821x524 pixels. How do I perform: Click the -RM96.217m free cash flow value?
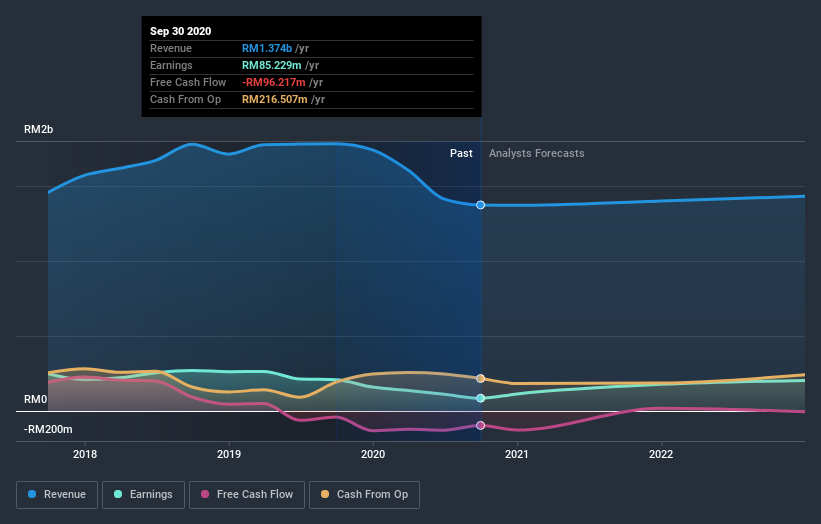[x=274, y=82]
